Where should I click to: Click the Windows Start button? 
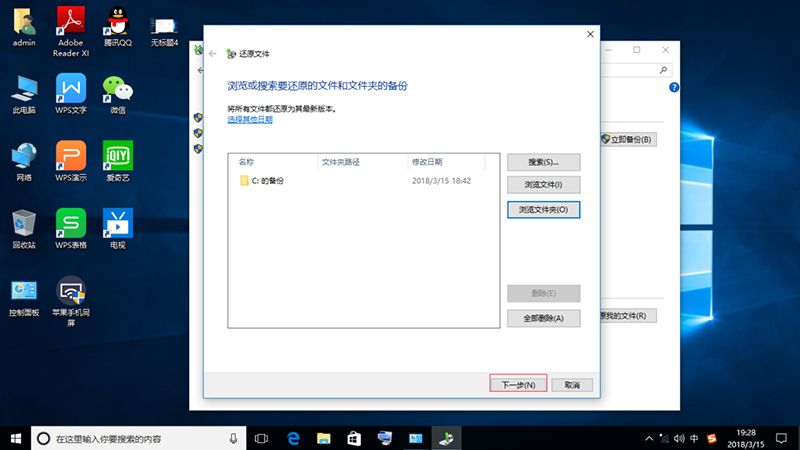[x=15, y=438]
